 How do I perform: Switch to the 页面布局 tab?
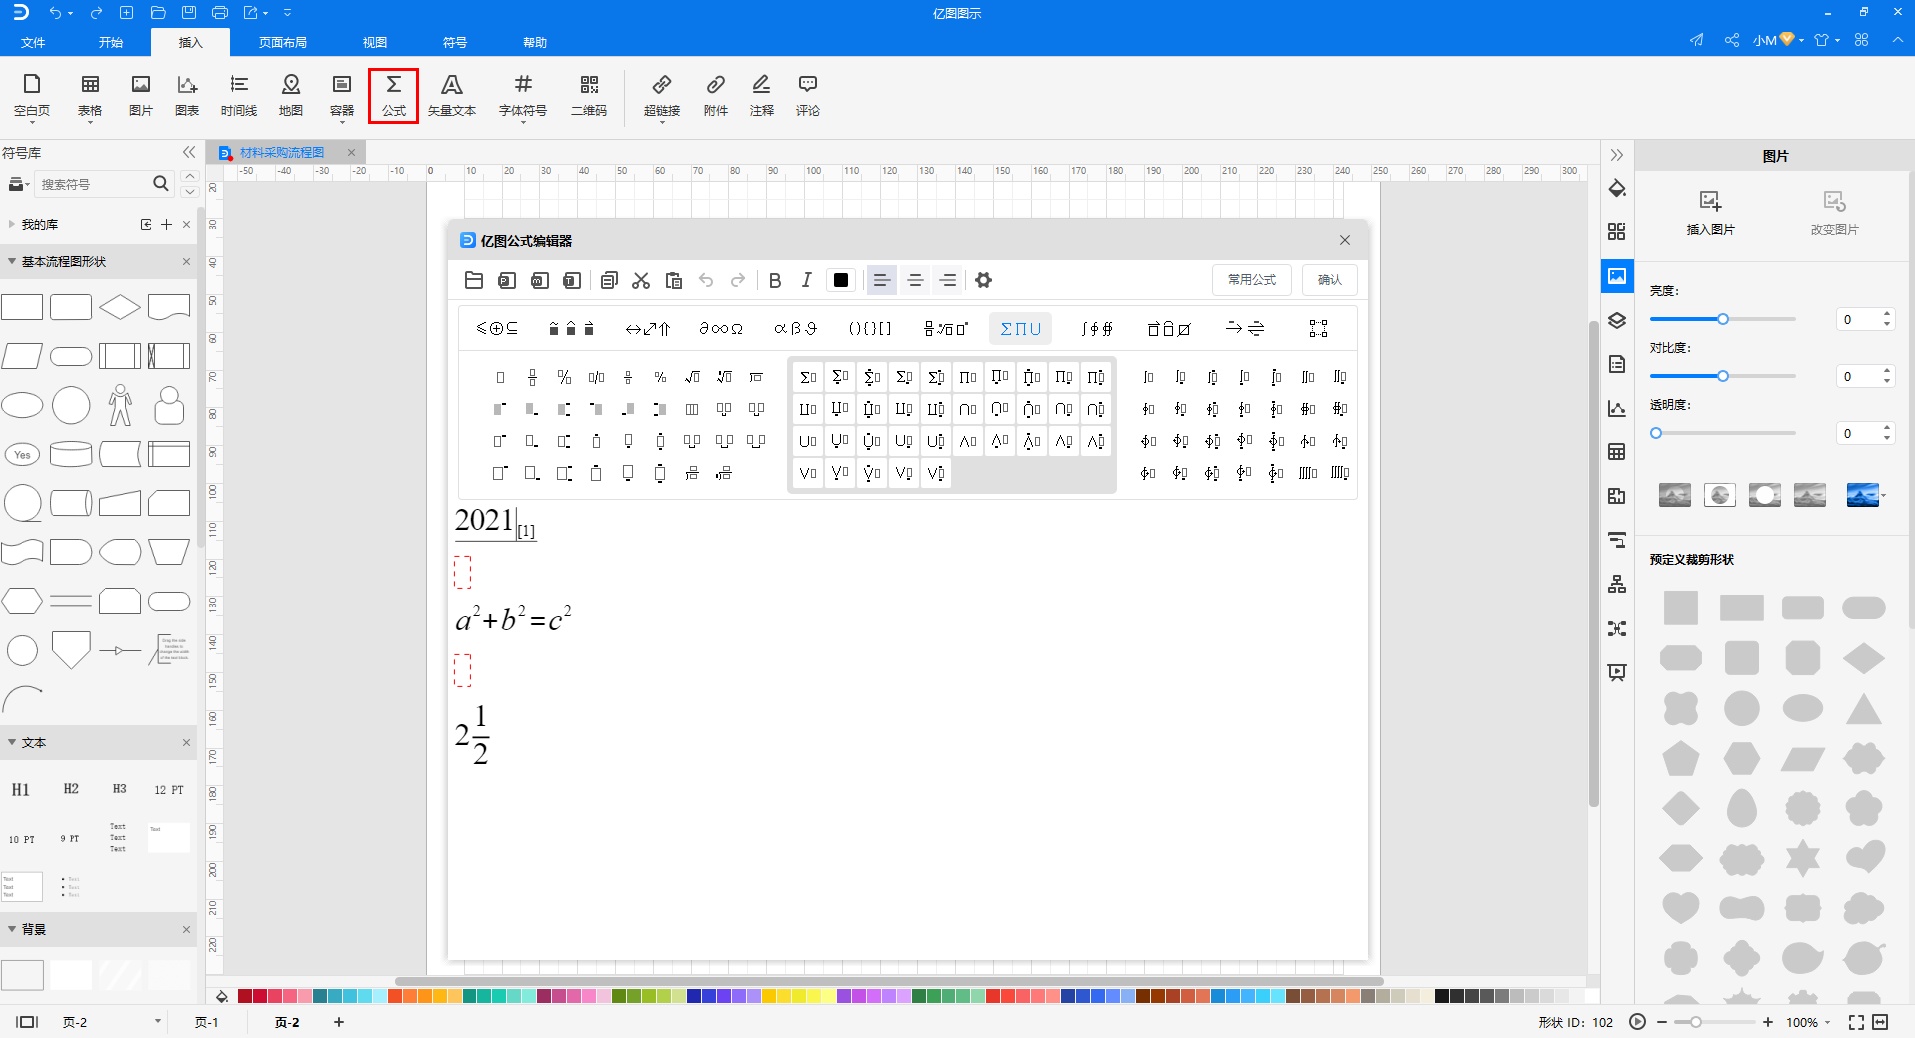click(x=283, y=42)
